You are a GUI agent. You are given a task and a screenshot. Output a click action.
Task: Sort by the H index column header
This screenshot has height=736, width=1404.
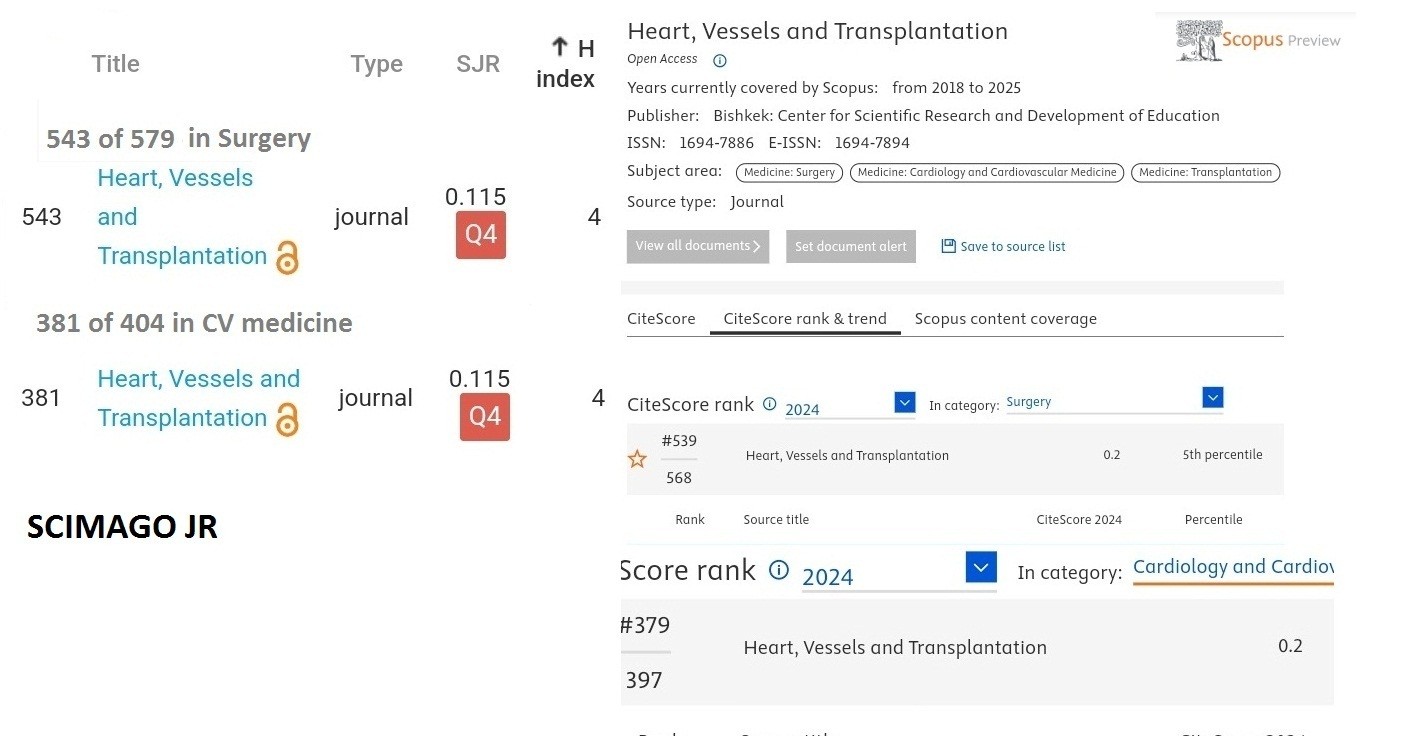(x=566, y=64)
